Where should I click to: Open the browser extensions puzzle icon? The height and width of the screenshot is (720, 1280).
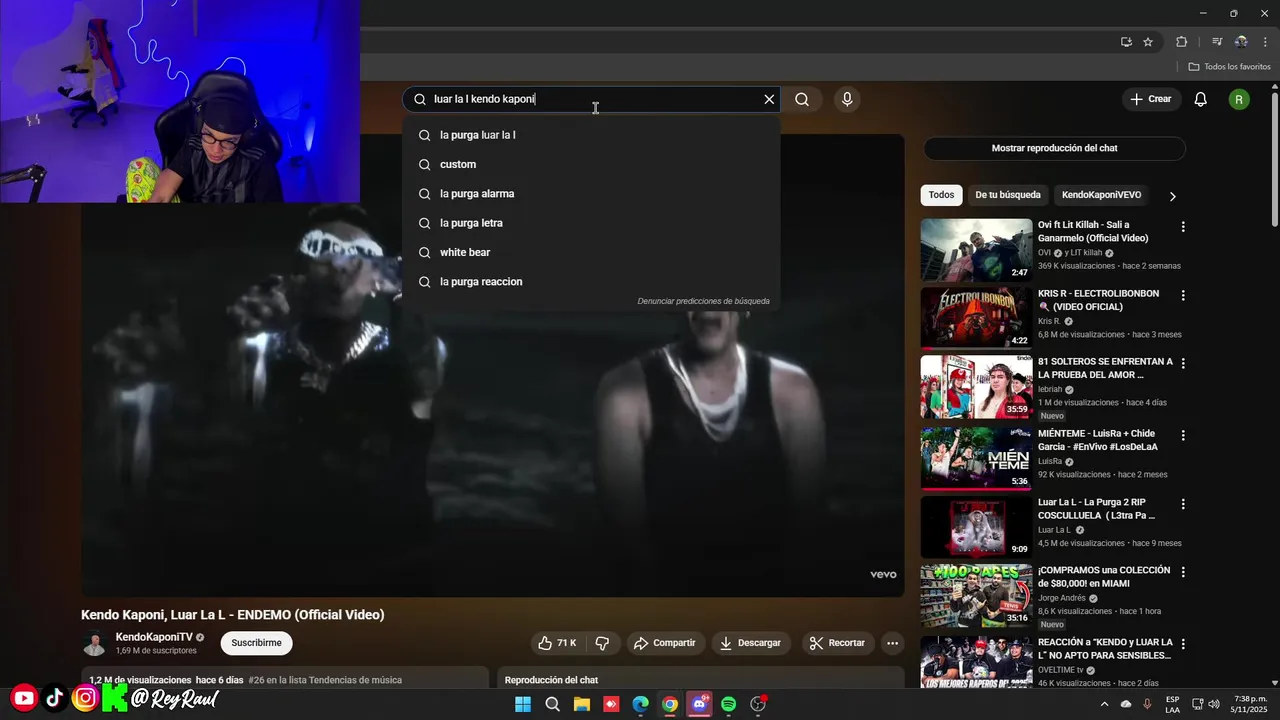pyautogui.click(x=1182, y=42)
